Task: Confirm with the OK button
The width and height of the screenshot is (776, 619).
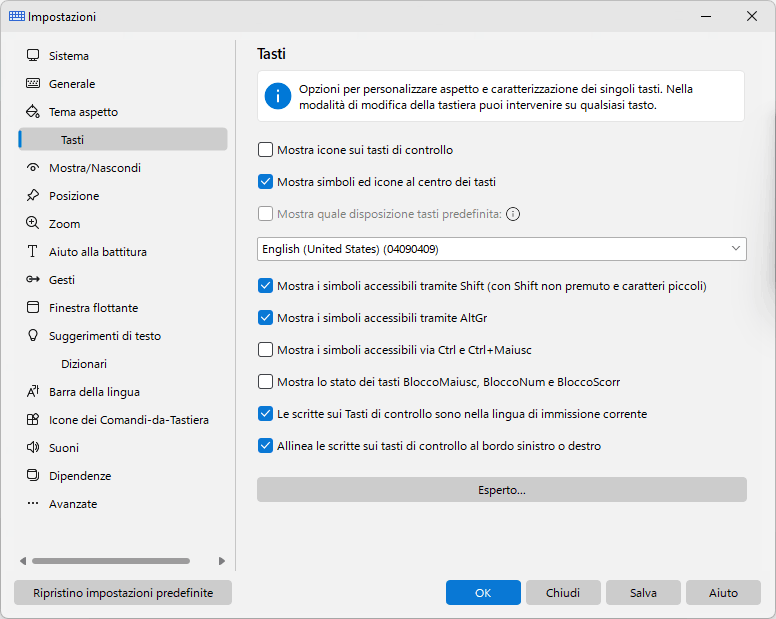Action: (483, 592)
